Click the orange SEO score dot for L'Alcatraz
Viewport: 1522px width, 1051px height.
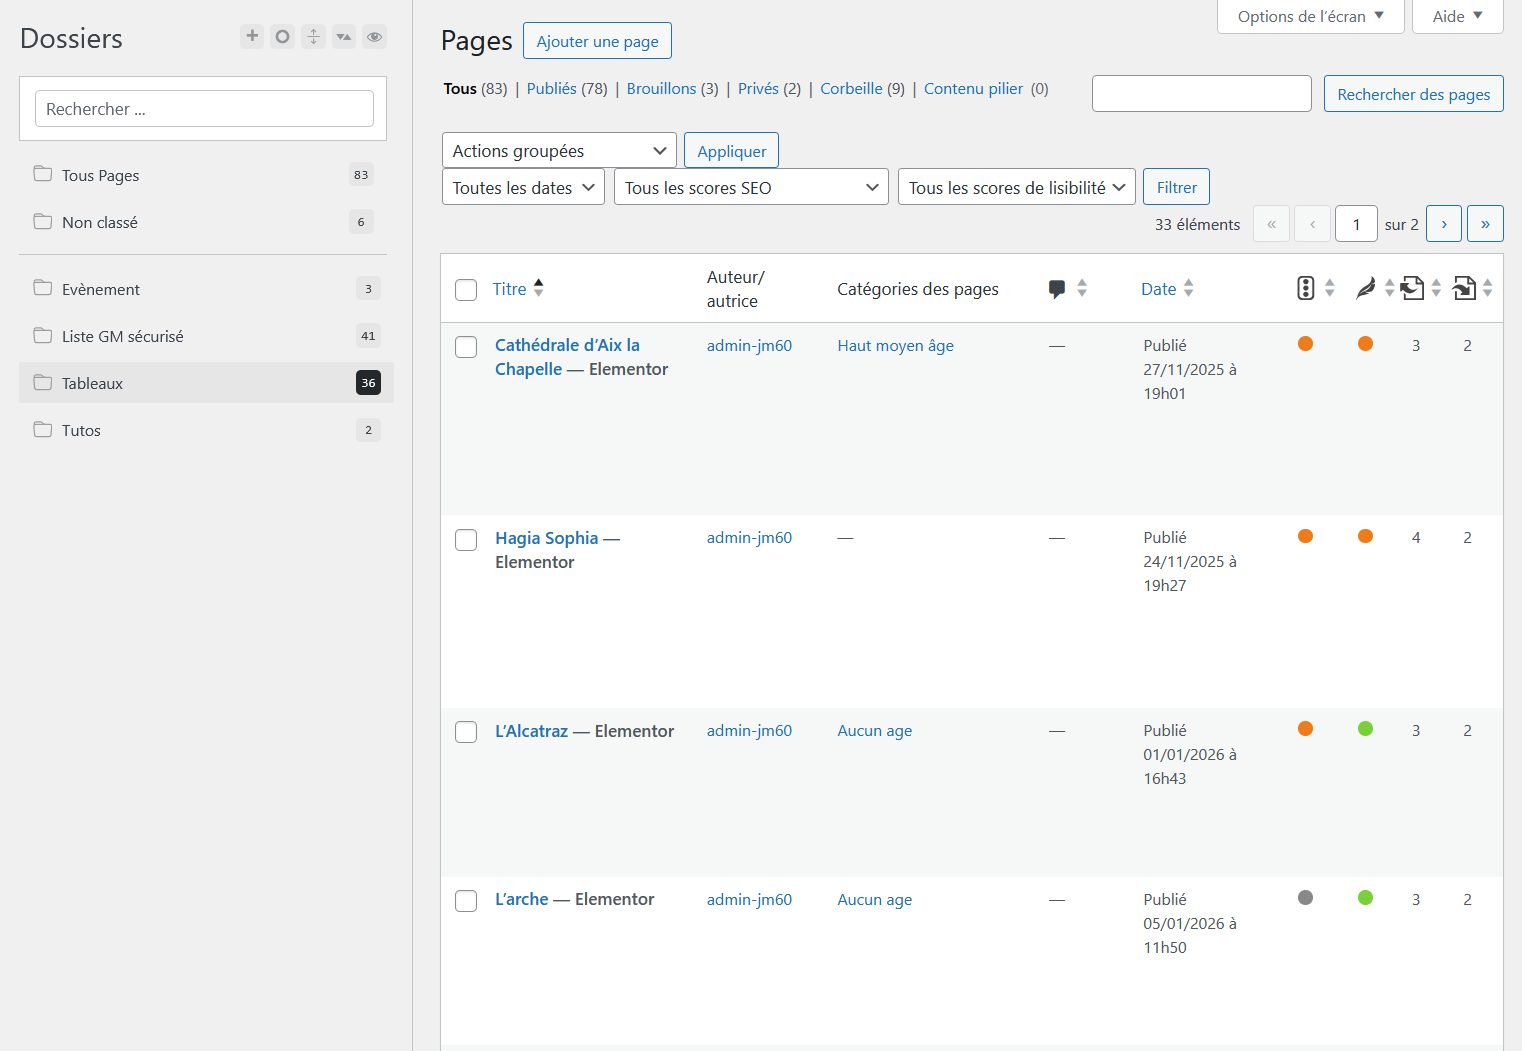1305,729
